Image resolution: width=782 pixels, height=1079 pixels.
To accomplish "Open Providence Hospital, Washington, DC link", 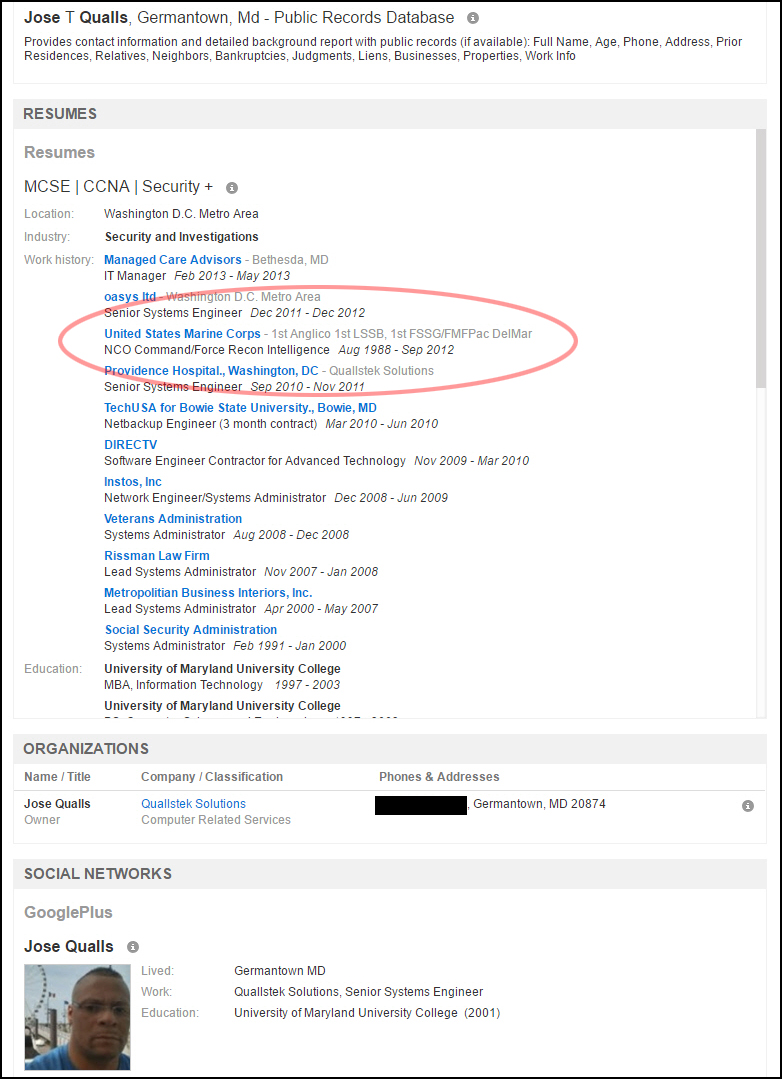I will click(x=211, y=371).
